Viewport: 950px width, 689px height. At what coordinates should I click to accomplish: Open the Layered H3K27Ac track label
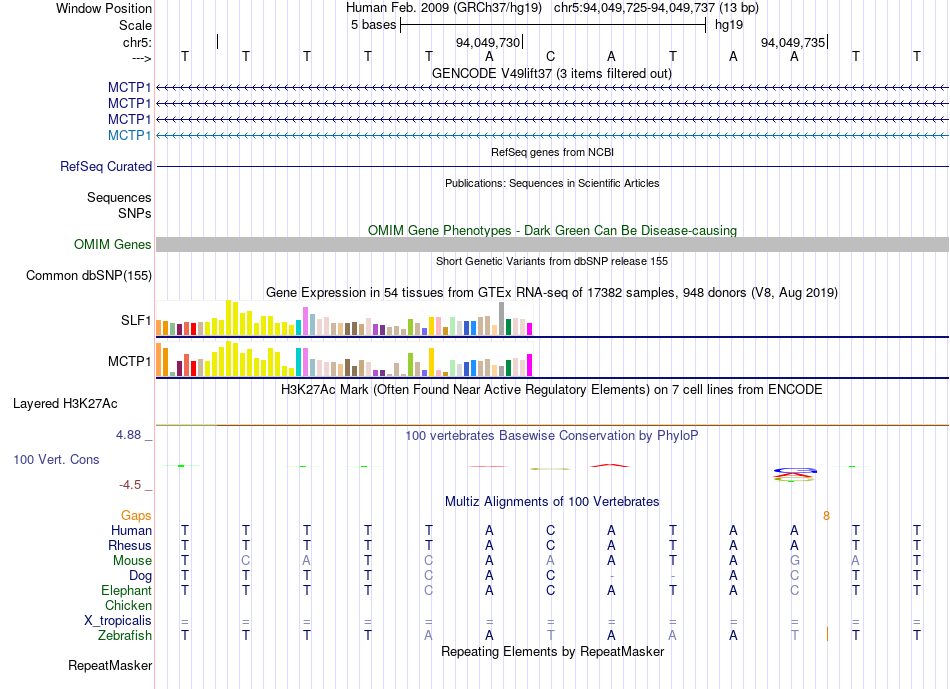point(65,404)
